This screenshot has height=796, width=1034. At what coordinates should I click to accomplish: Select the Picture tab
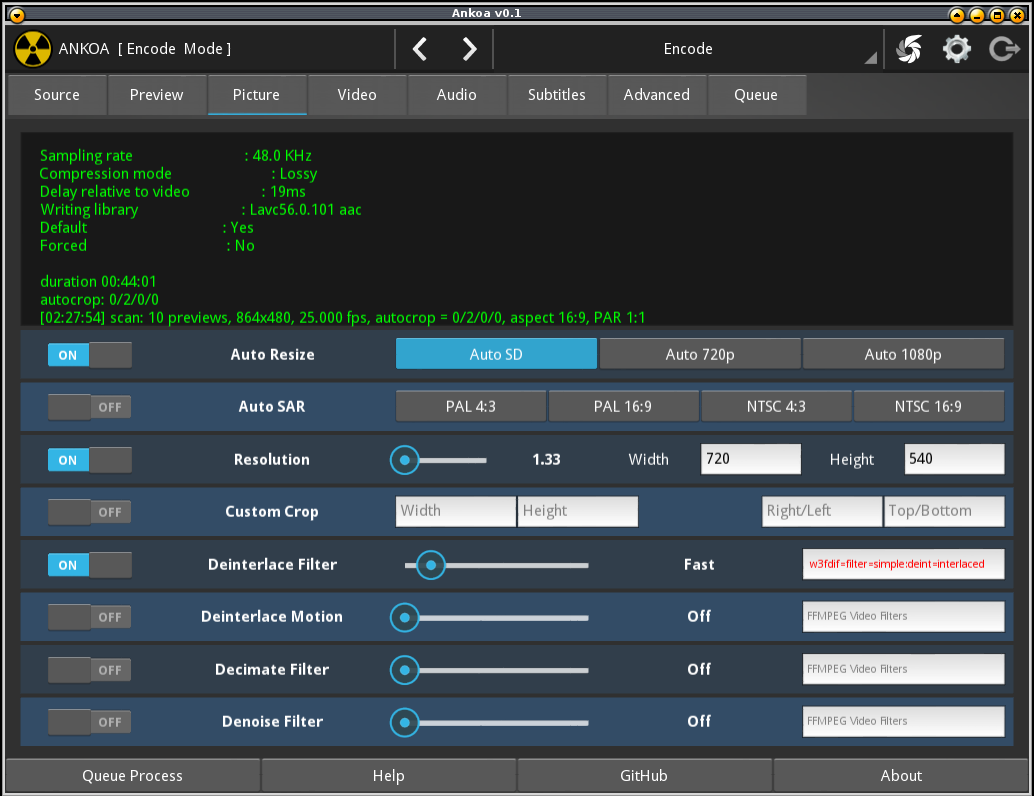pyautogui.click(x=257, y=95)
